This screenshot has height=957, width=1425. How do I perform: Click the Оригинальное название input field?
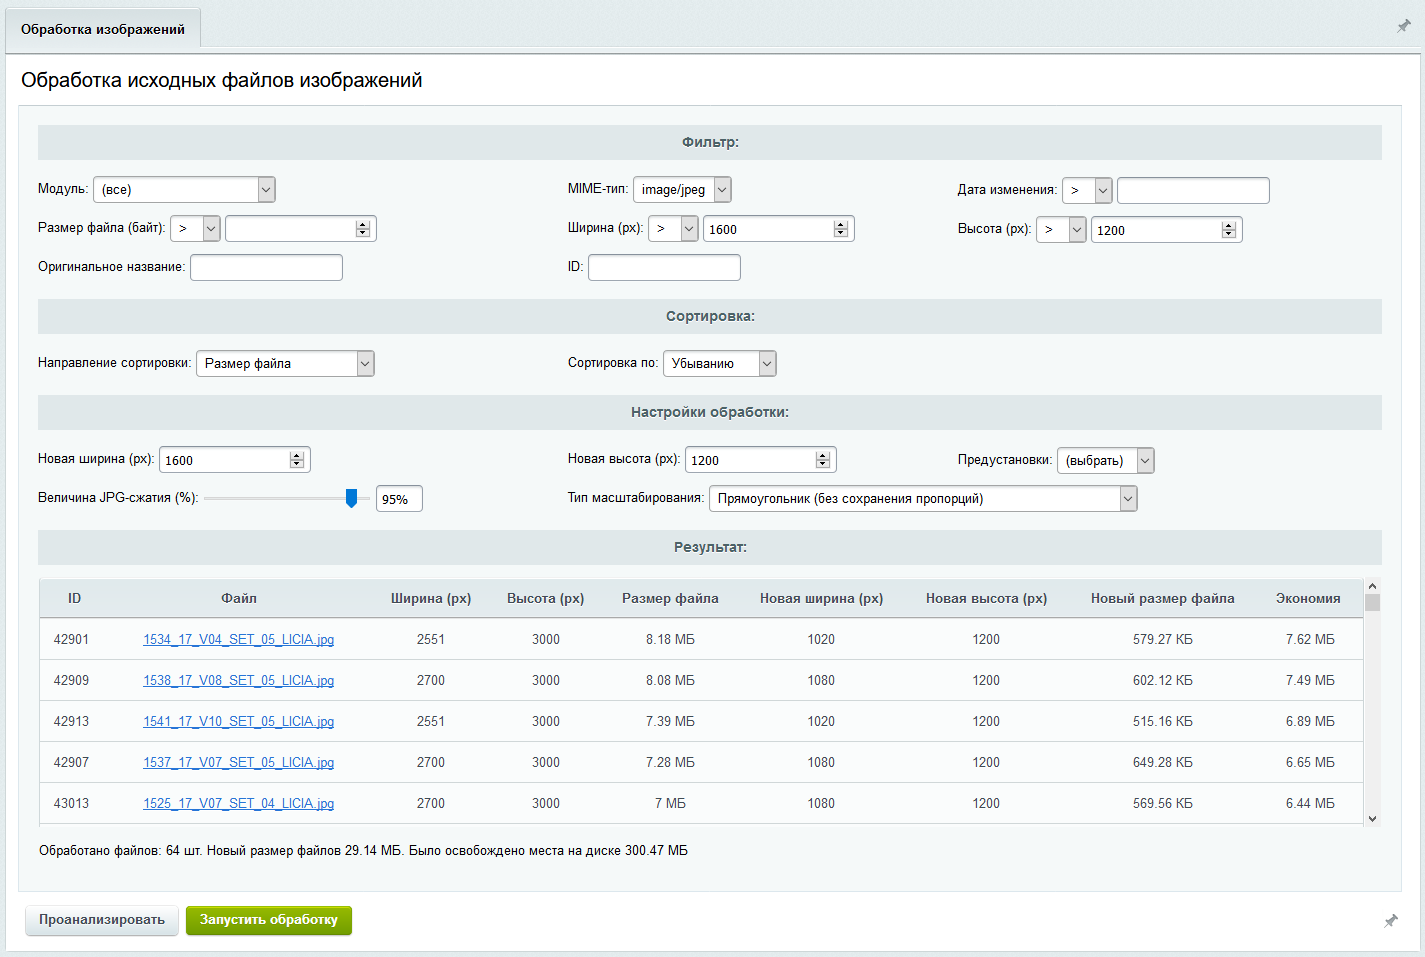(266, 267)
